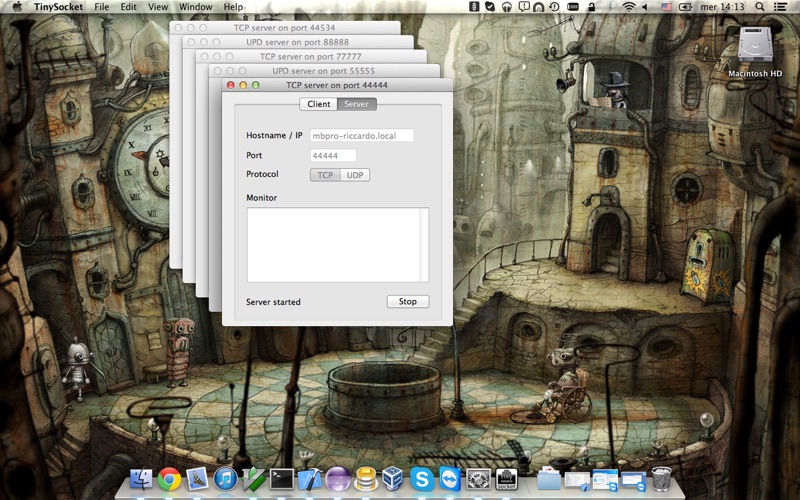Click the volume speaker menu bar icon
Viewport: 800px width, 500px height.
coord(644,7)
